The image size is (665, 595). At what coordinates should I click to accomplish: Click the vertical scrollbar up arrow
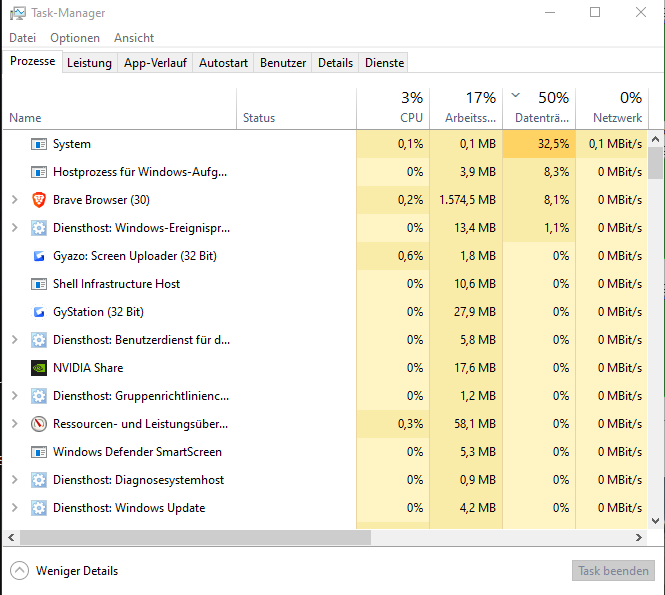(x=656, y=139)
